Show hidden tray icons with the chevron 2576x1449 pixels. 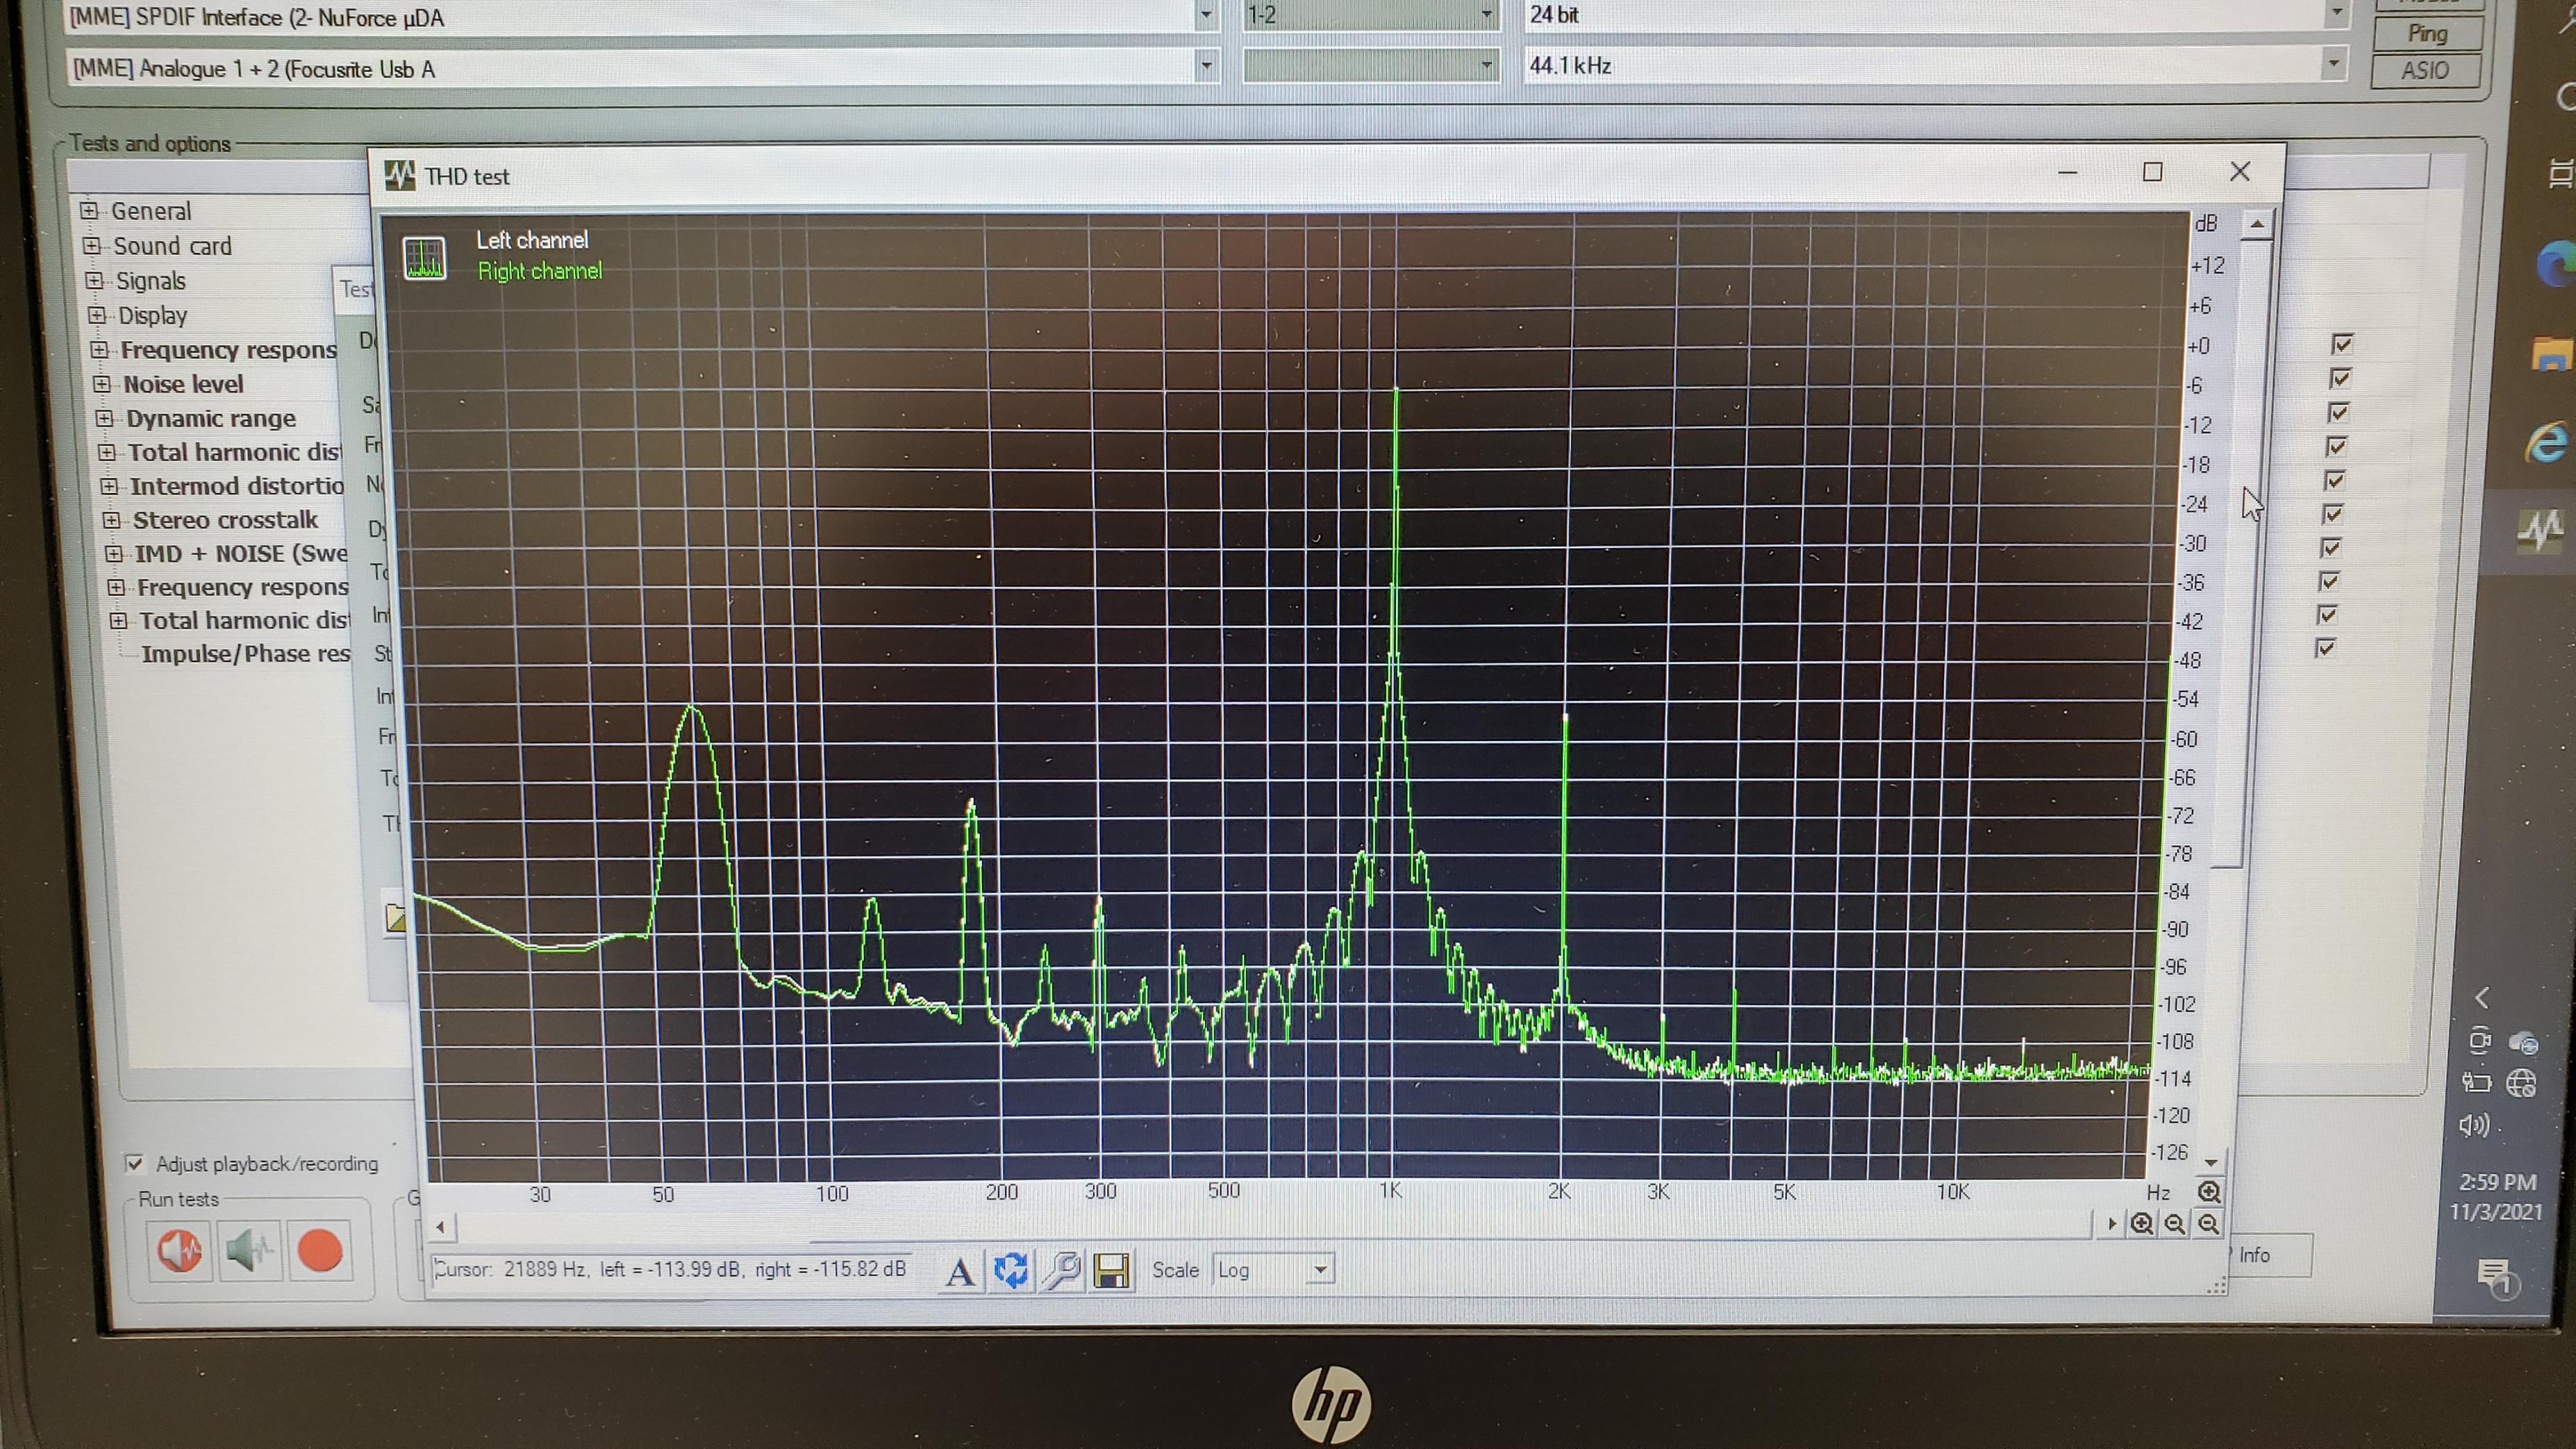tap(2482, 997)
